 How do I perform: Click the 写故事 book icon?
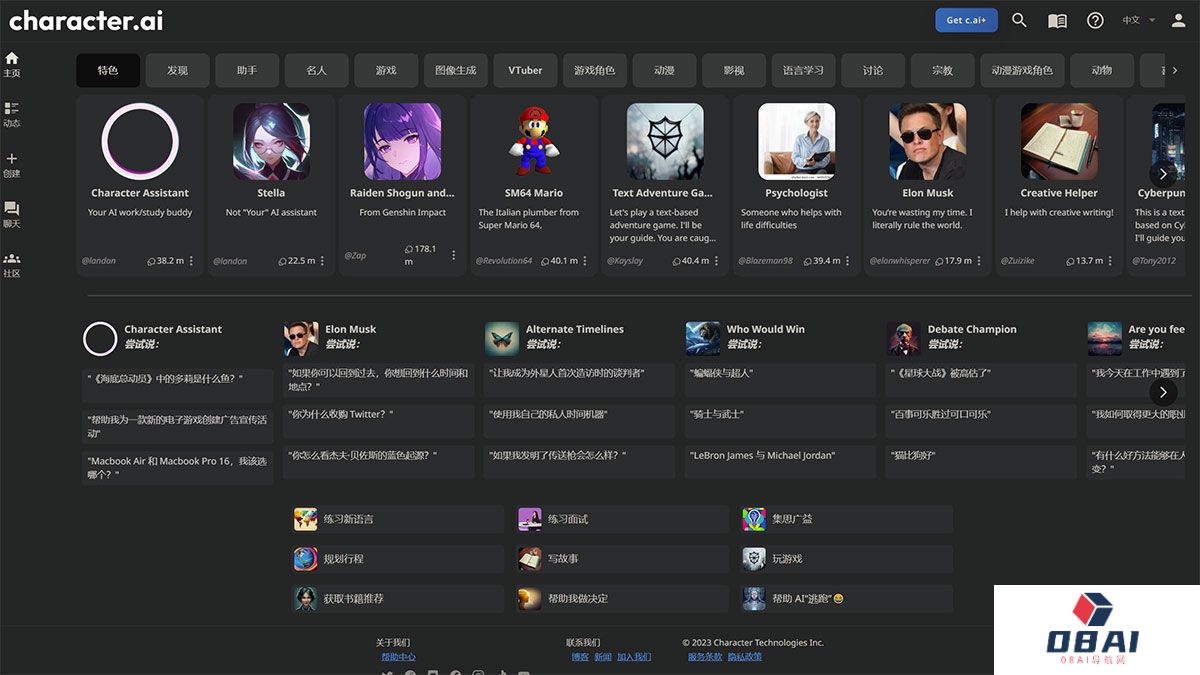(x=529, y=559)
